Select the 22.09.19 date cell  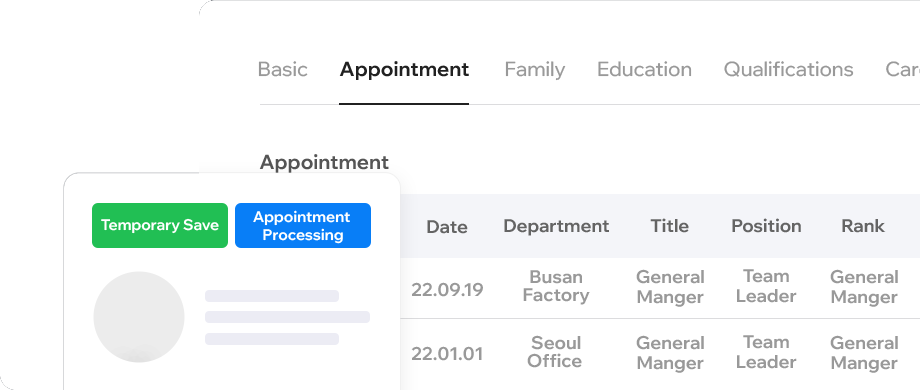click(447, 290)
